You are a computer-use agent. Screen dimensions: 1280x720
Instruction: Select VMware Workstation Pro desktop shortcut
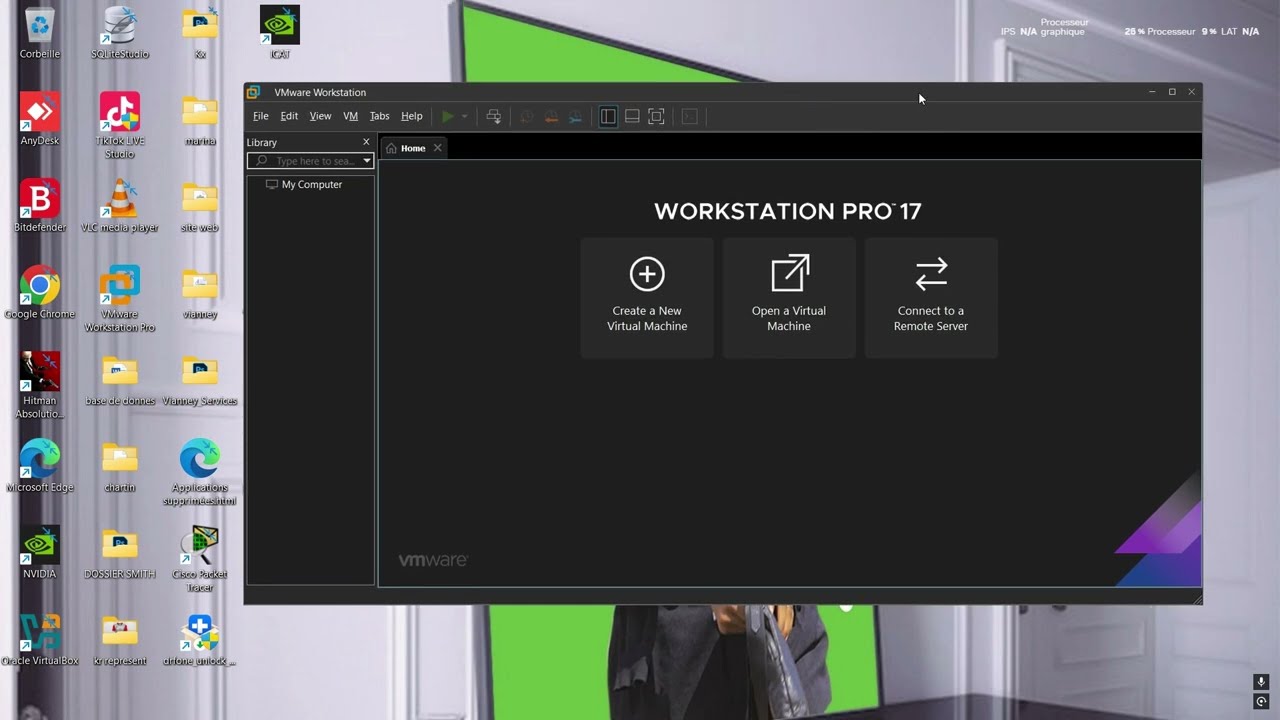click(x=120, y=298)
